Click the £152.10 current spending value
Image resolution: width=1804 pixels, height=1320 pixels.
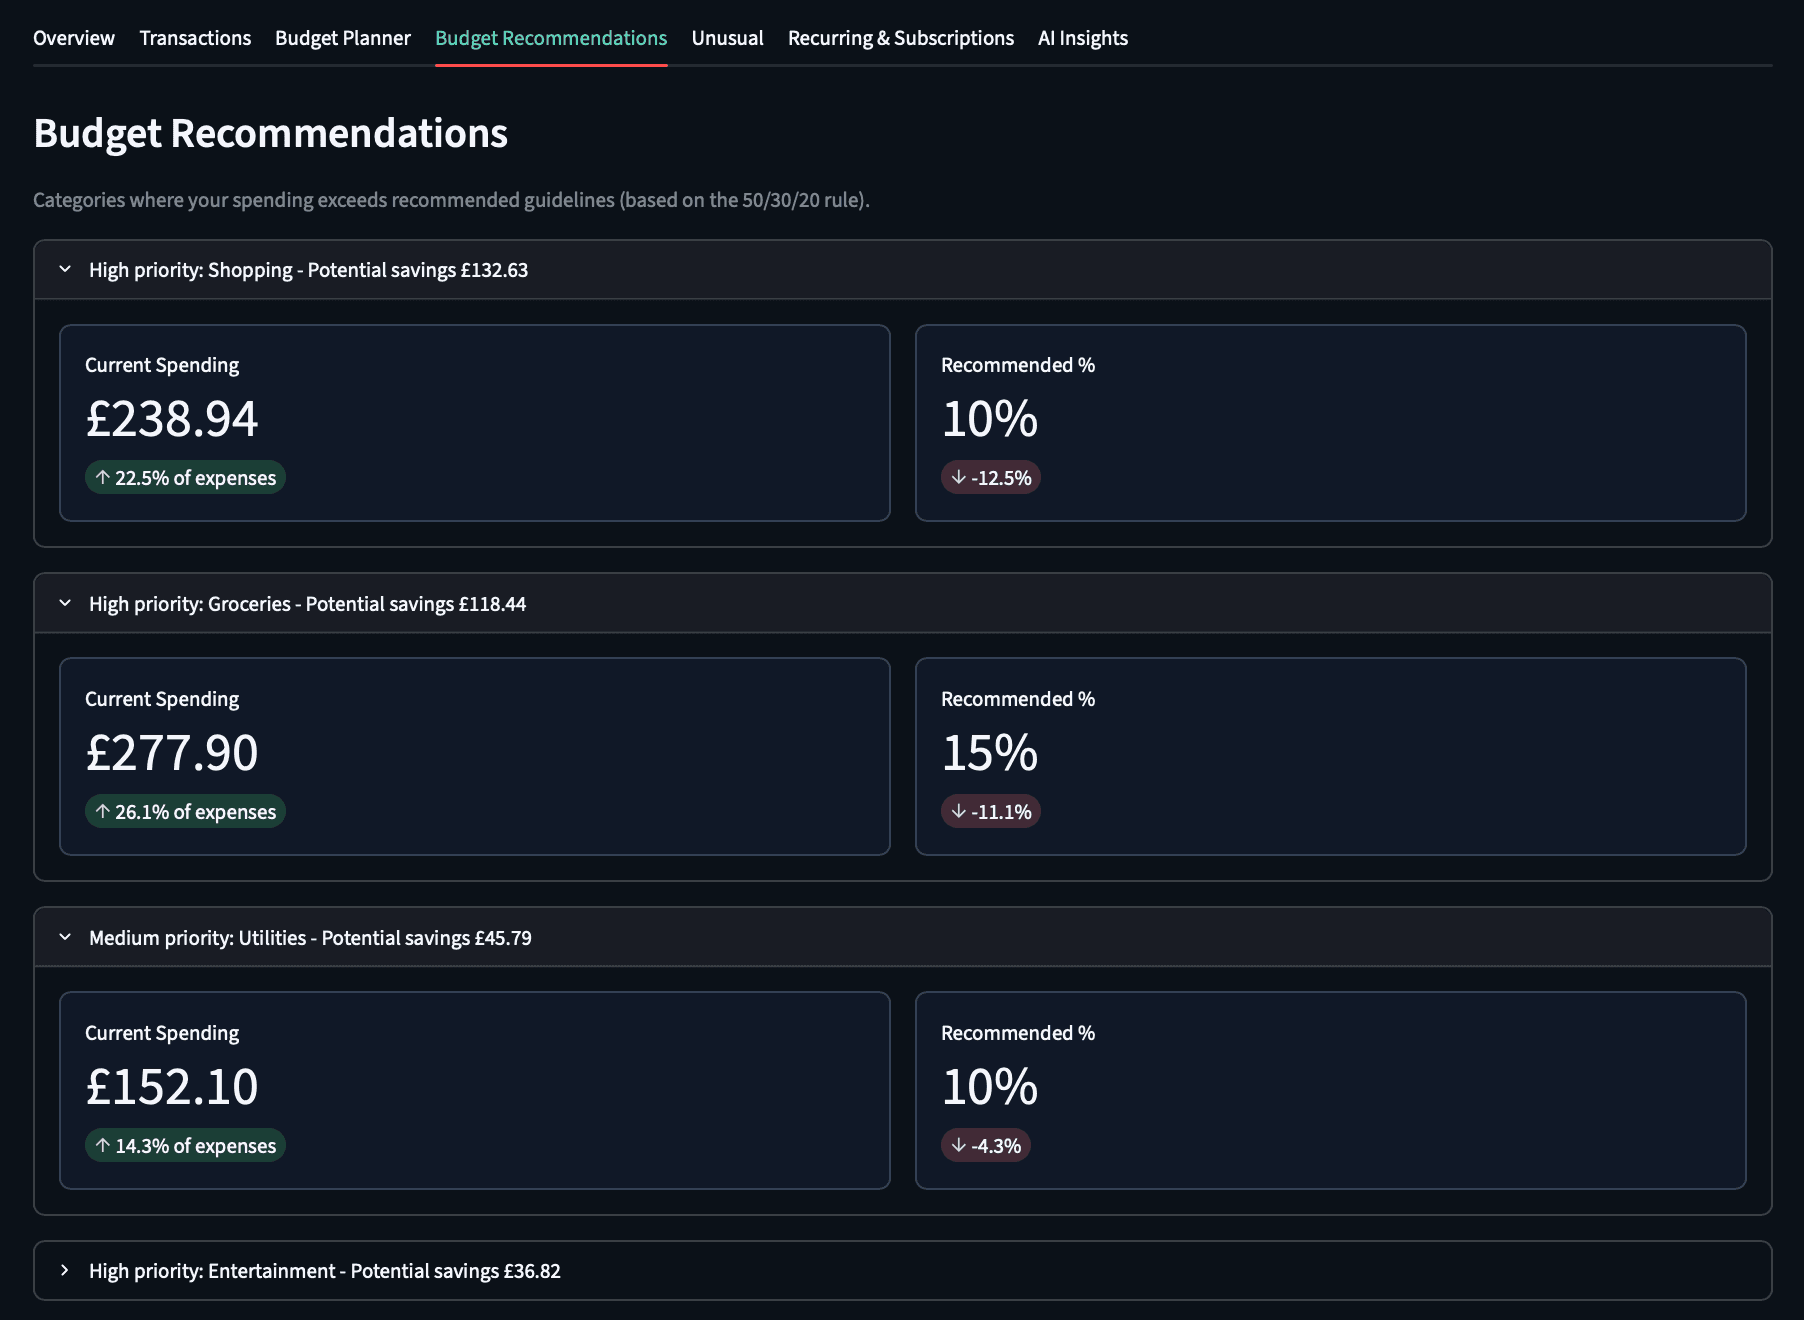tap(172, 1086)
